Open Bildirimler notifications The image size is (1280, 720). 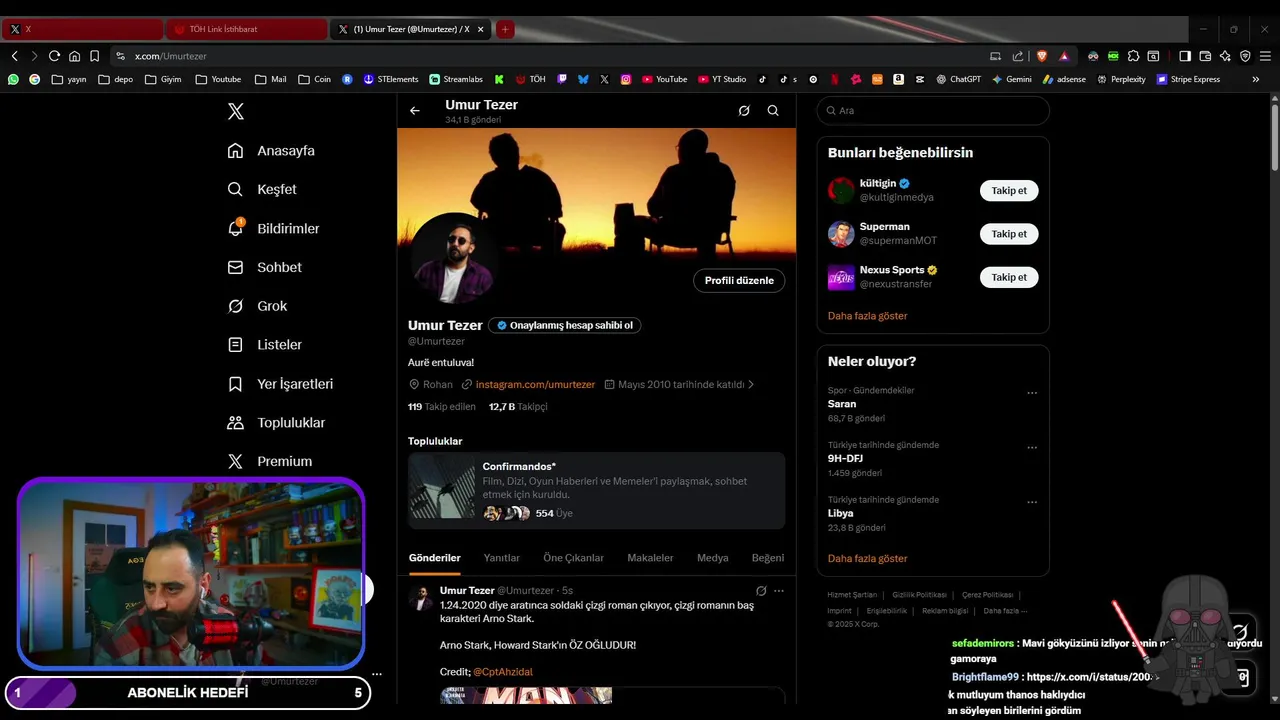[273, 228]
